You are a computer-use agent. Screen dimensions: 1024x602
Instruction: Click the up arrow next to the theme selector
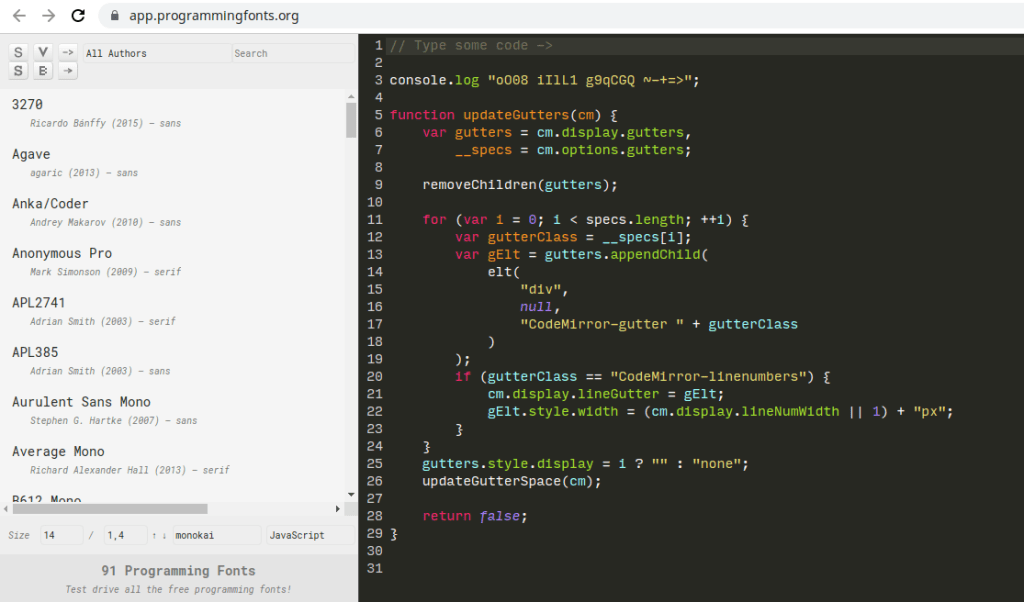(154, 535)
